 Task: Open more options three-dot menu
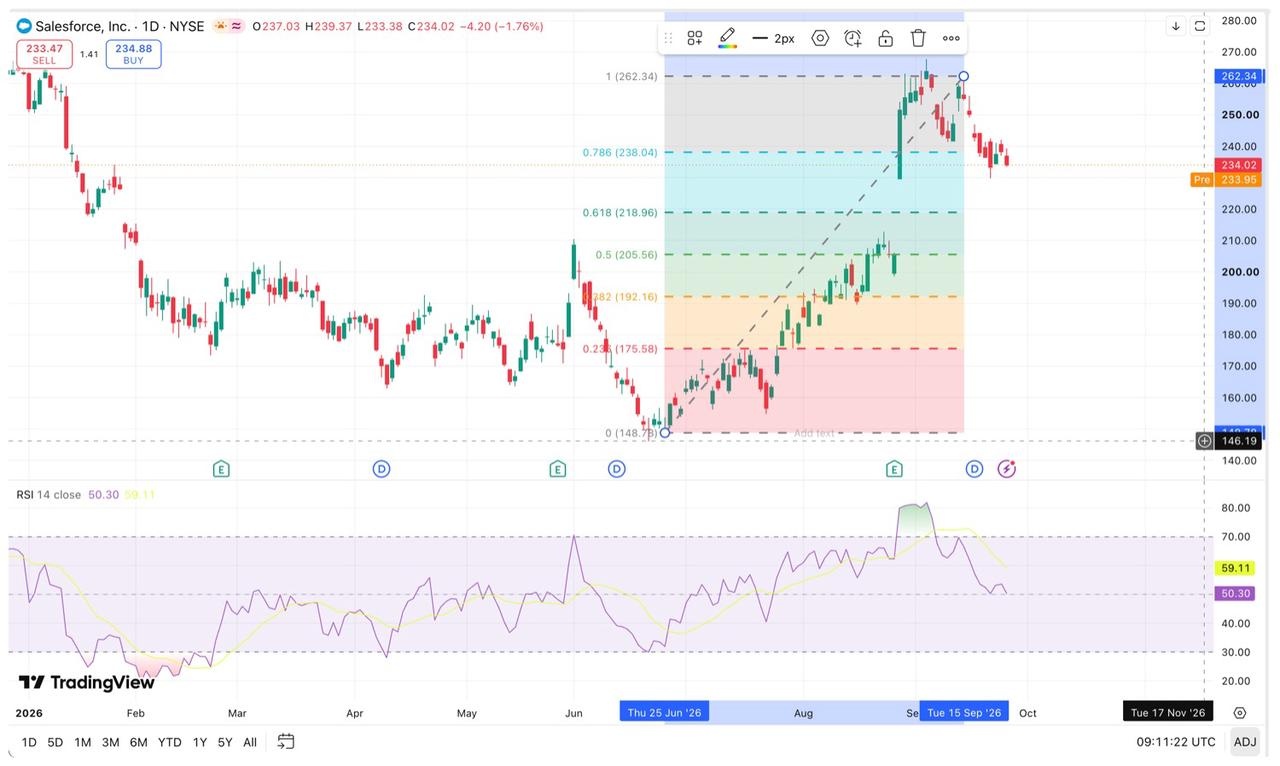(951, 38)
